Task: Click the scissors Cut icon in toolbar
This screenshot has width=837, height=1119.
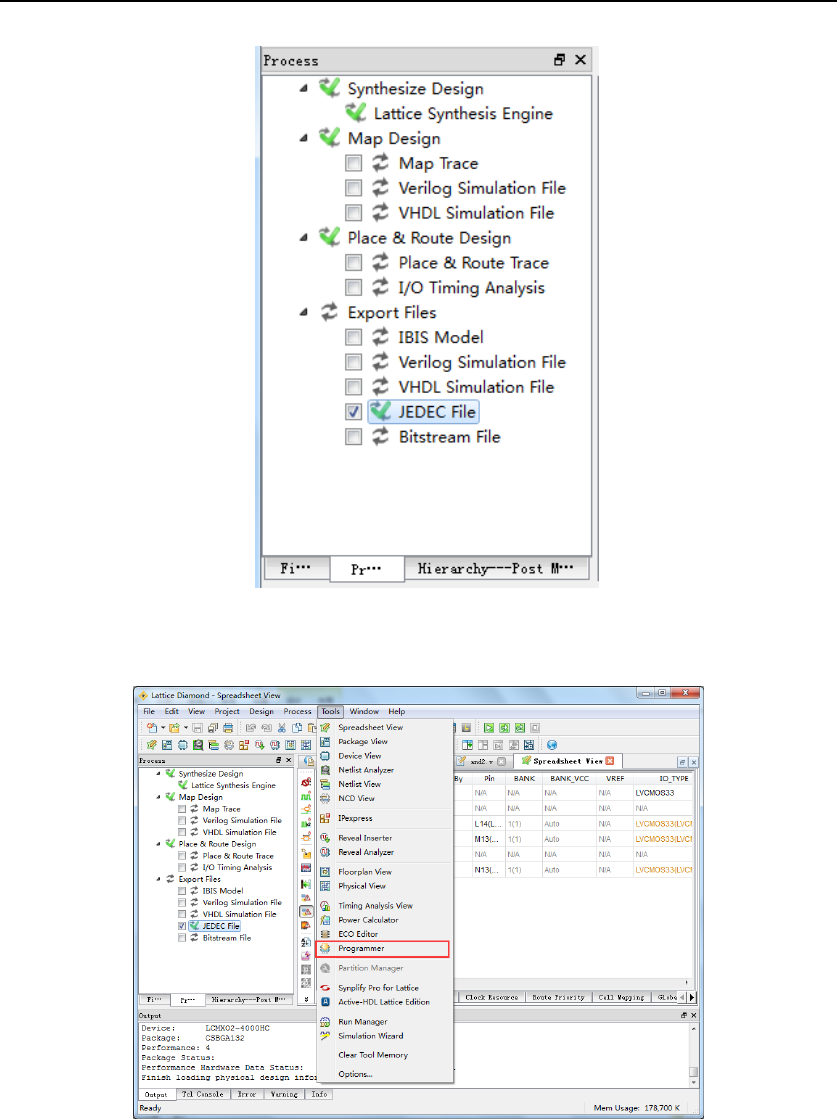Action: tap(282, 728)
